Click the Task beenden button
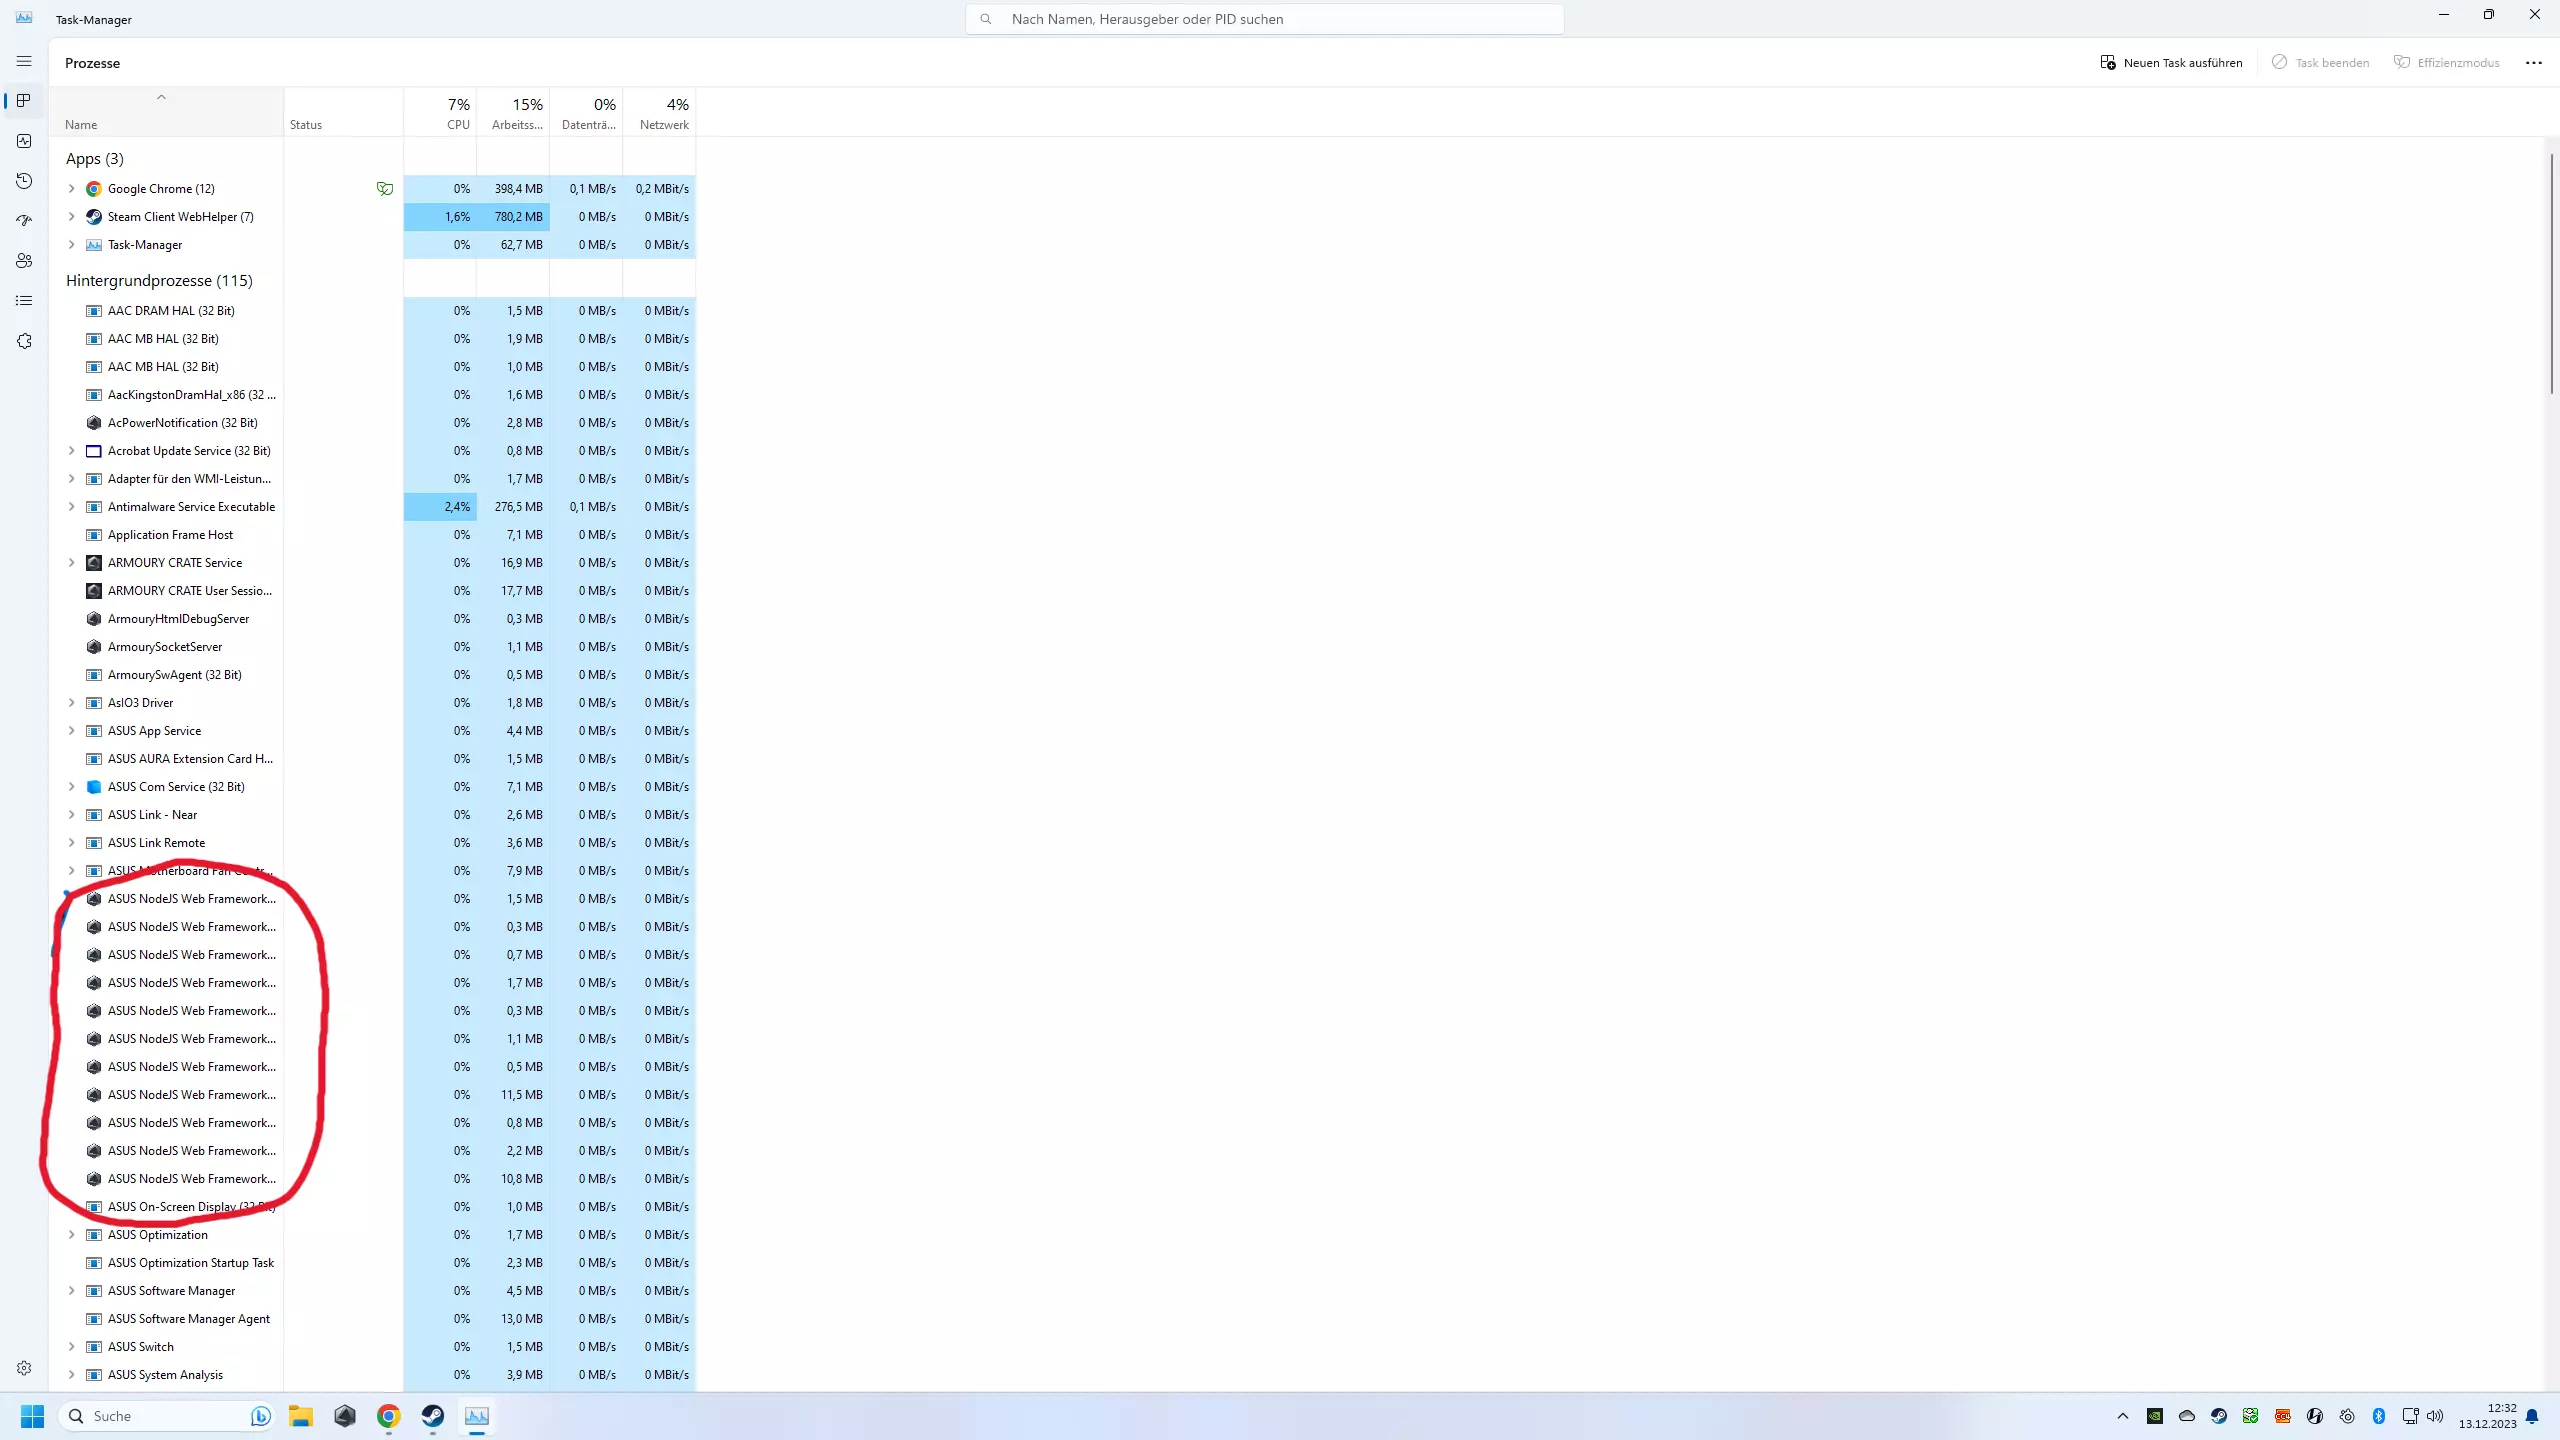This screenshot has height=1440, width=2560. pyautogui.click(x=2320, y=63)
